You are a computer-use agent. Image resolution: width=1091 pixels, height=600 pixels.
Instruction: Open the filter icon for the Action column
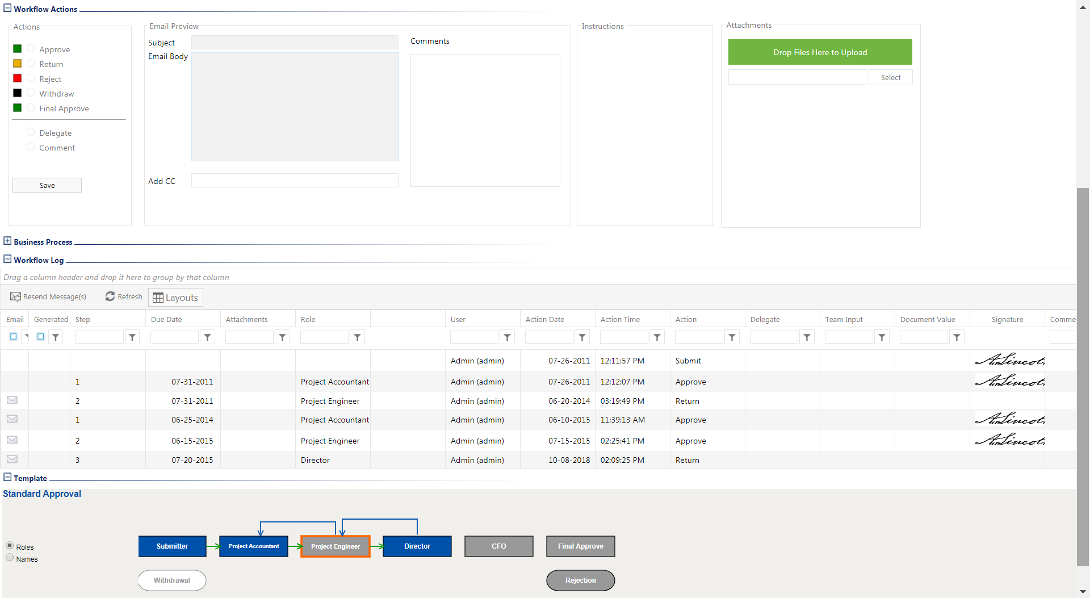click(x=732, y=338)
